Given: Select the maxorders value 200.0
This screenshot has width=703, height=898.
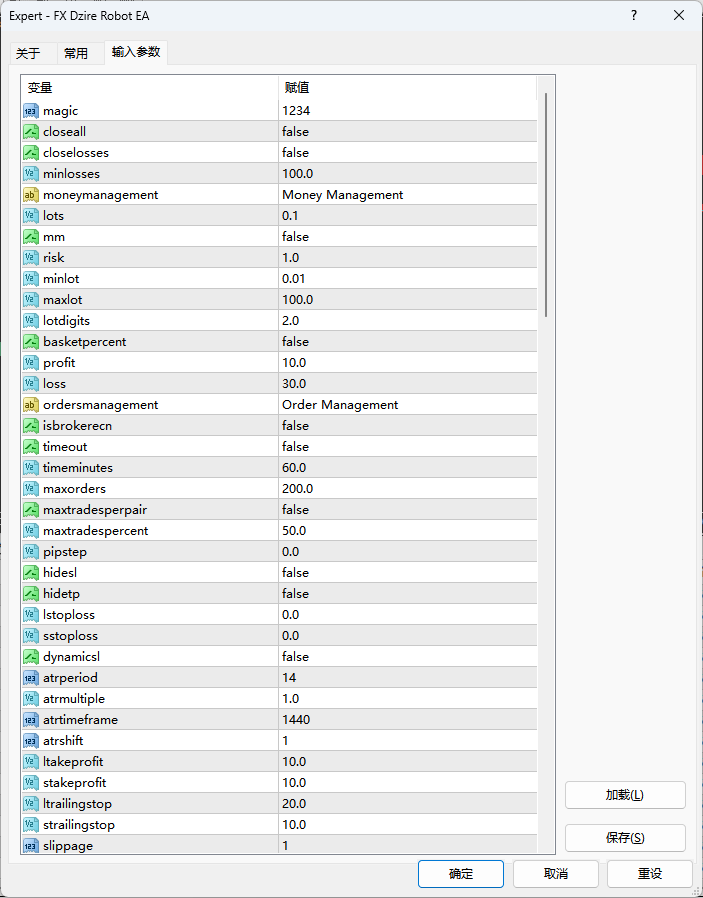Looking at the screenshot, I should pos(298,489).
